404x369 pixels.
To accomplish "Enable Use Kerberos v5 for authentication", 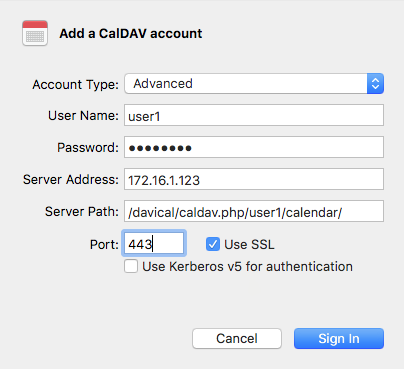I will pyautogui.click(x=131, y=266).
